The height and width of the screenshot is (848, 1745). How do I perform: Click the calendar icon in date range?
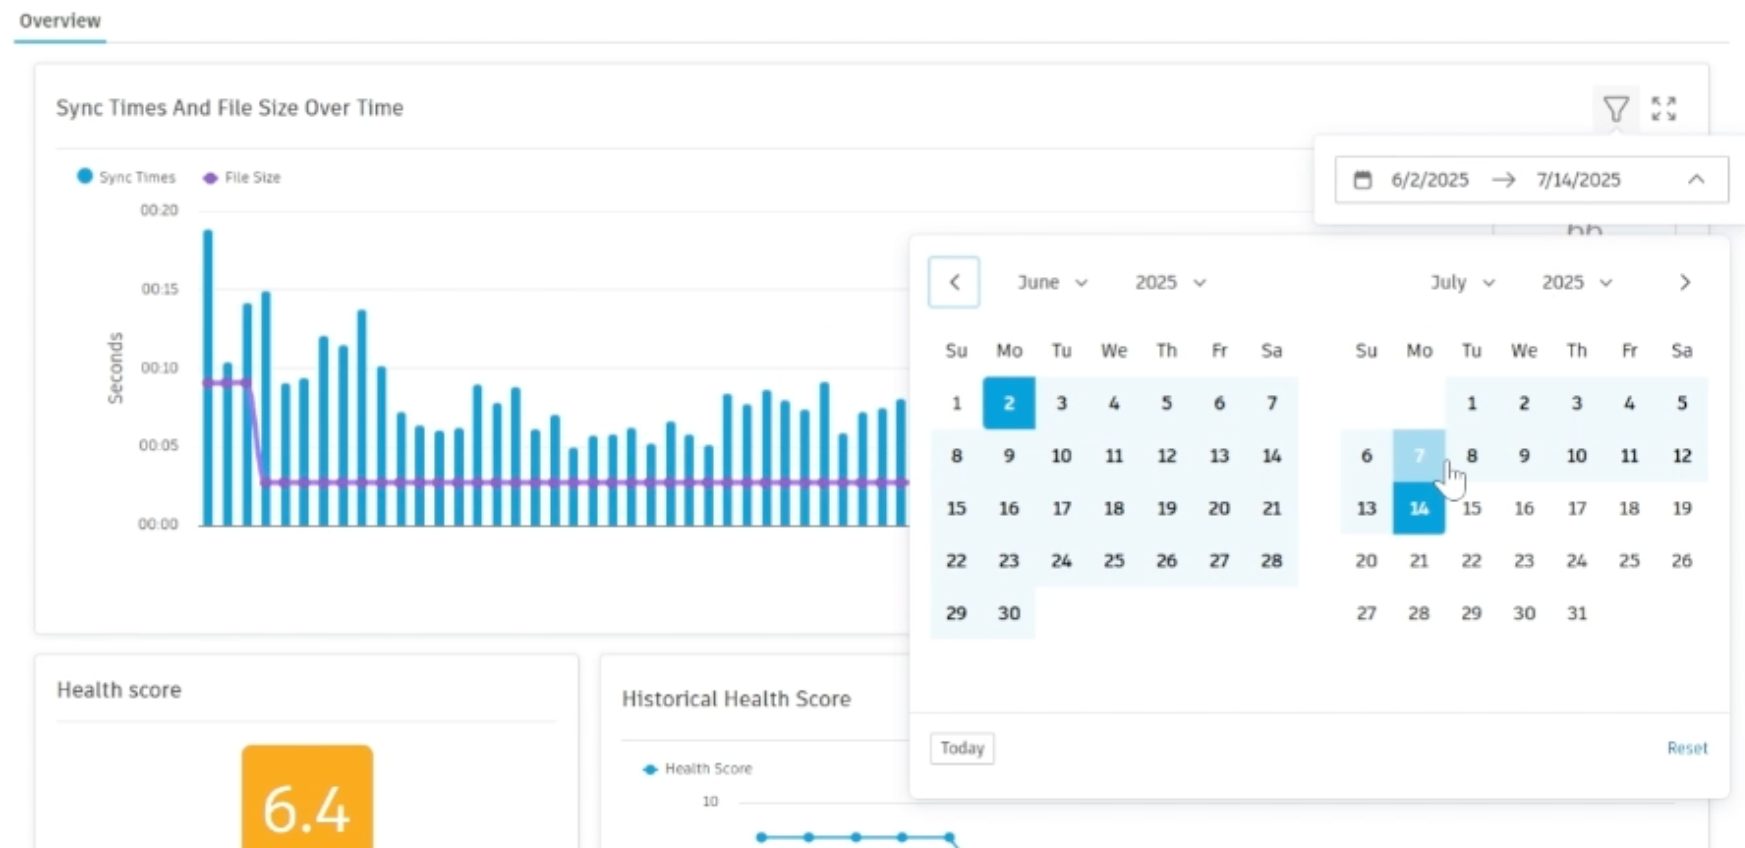(x=1362, y=180)
